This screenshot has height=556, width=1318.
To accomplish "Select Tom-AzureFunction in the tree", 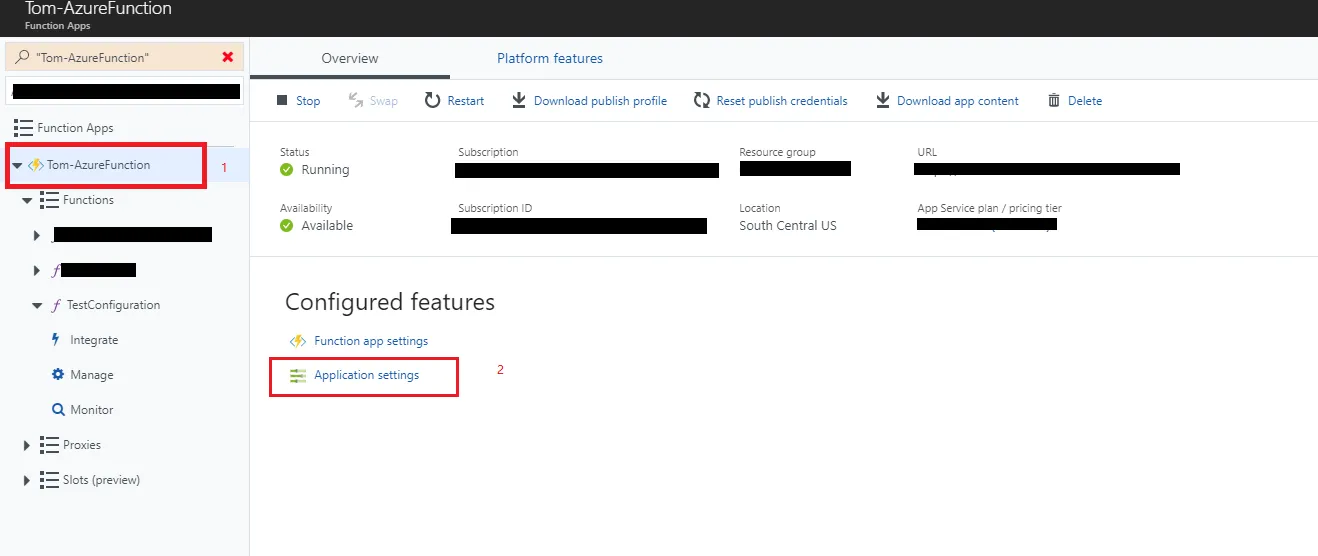I will tap(99, 165).
